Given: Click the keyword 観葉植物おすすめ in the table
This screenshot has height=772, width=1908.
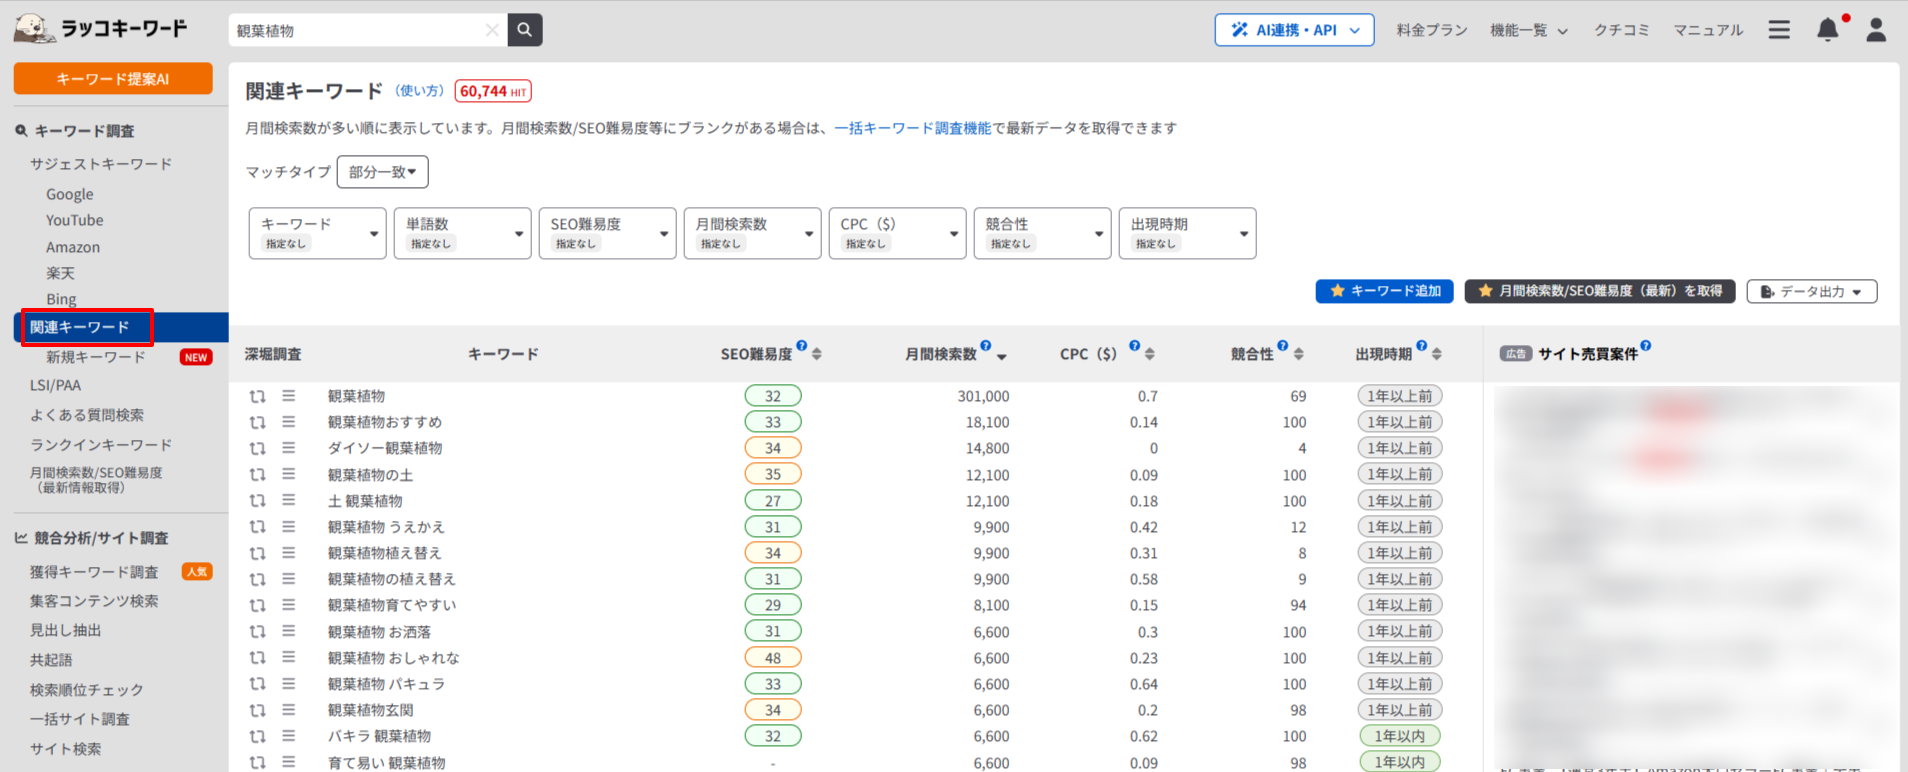Looking at the screenshot, I should click(x=385, y=422).
